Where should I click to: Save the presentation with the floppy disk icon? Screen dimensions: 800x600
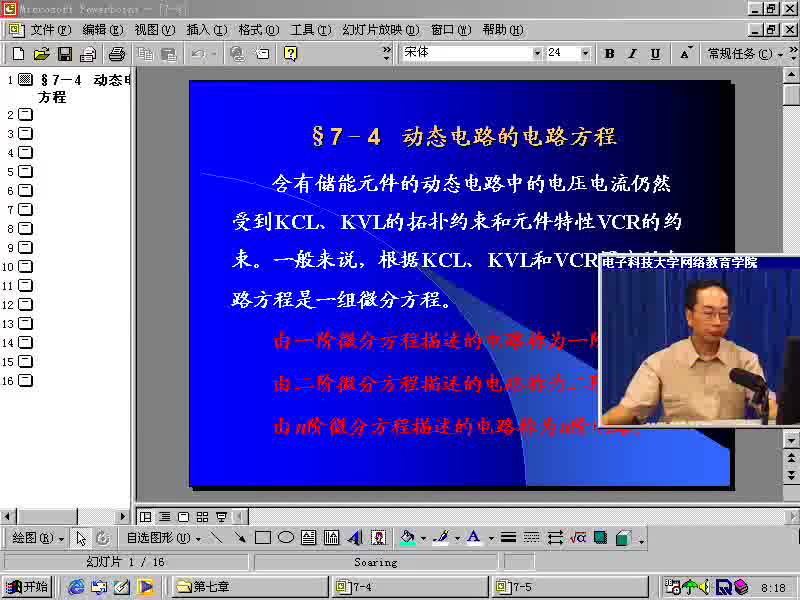click(65, 54)
